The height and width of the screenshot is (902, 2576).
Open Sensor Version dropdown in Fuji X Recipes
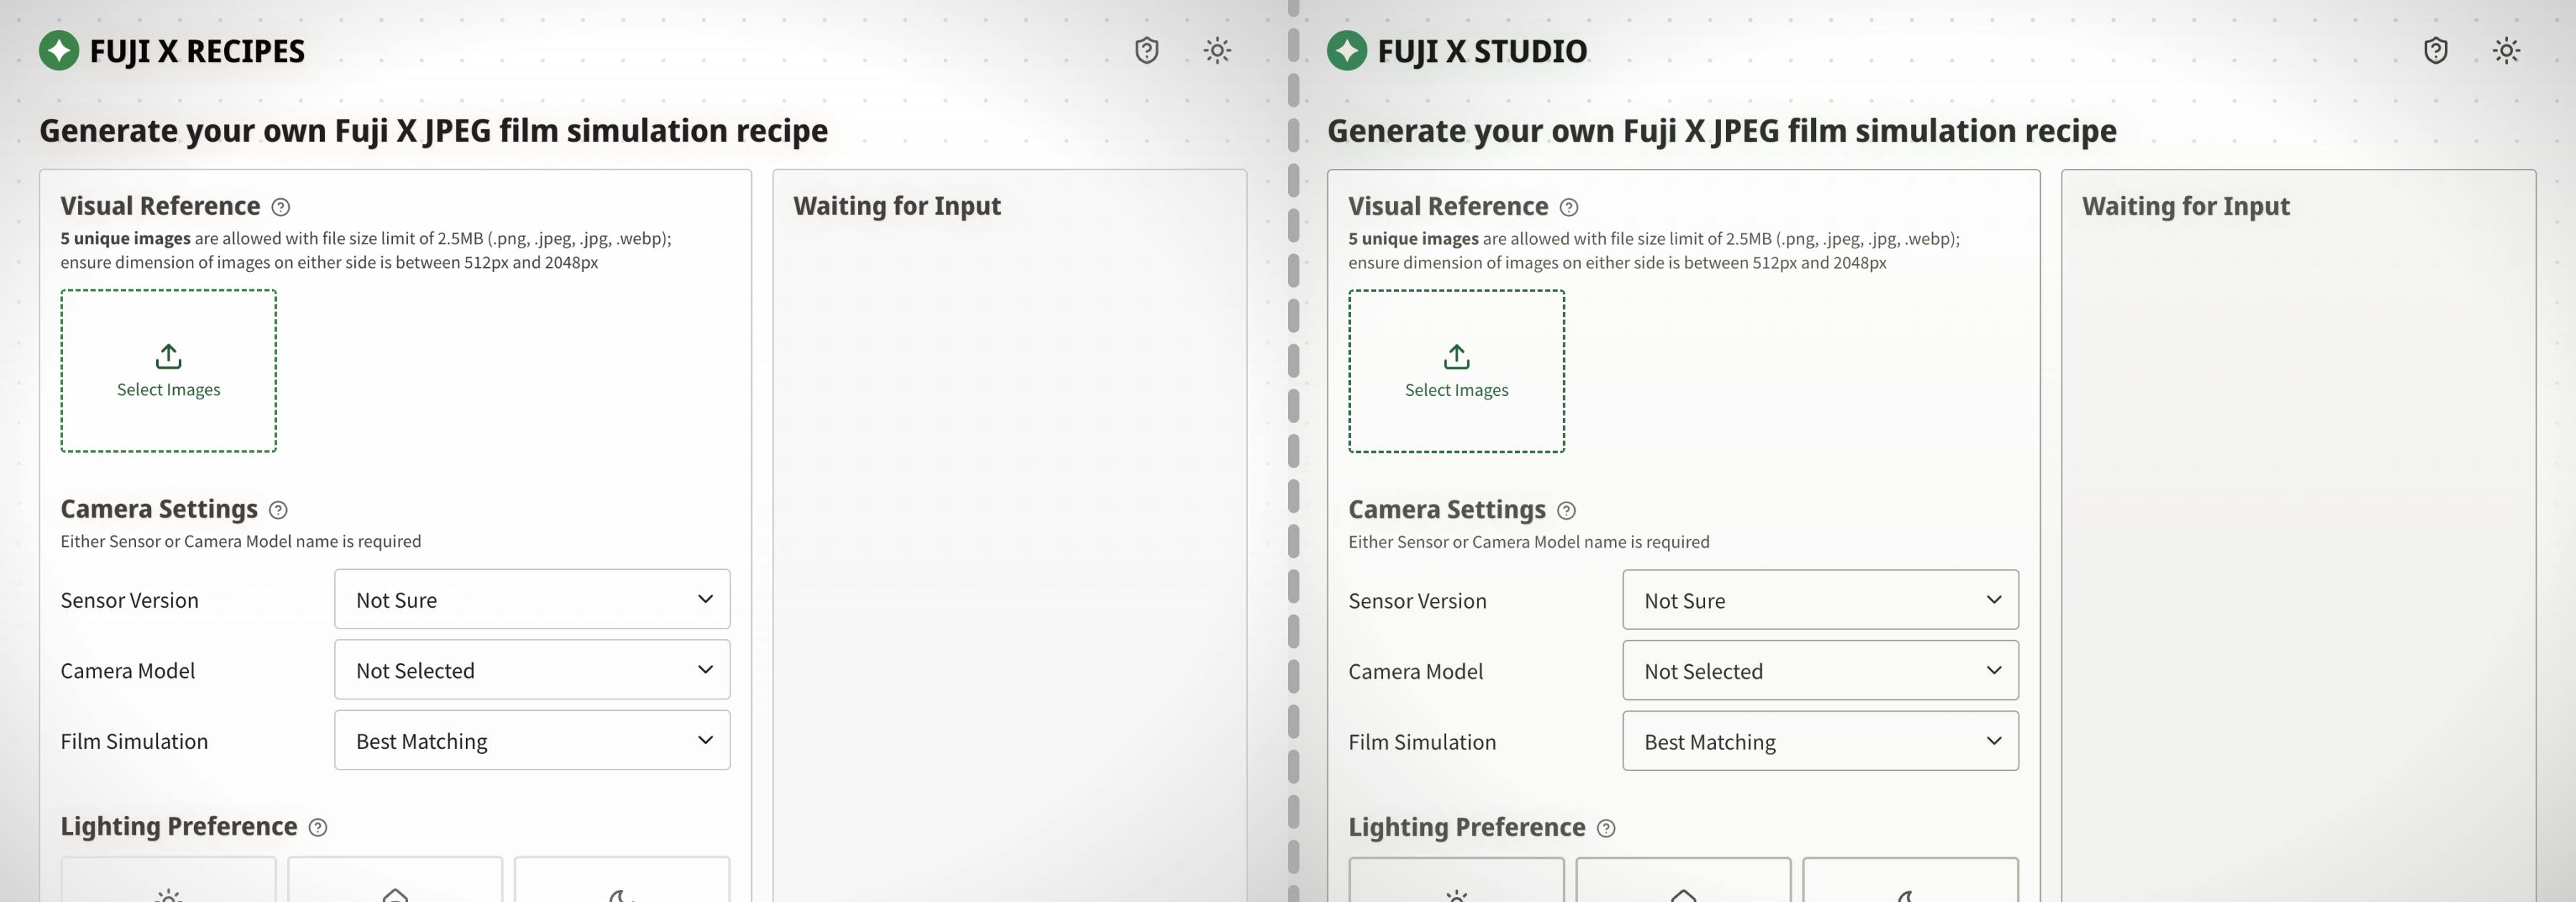pyautogui.click(x=532, y=599)
